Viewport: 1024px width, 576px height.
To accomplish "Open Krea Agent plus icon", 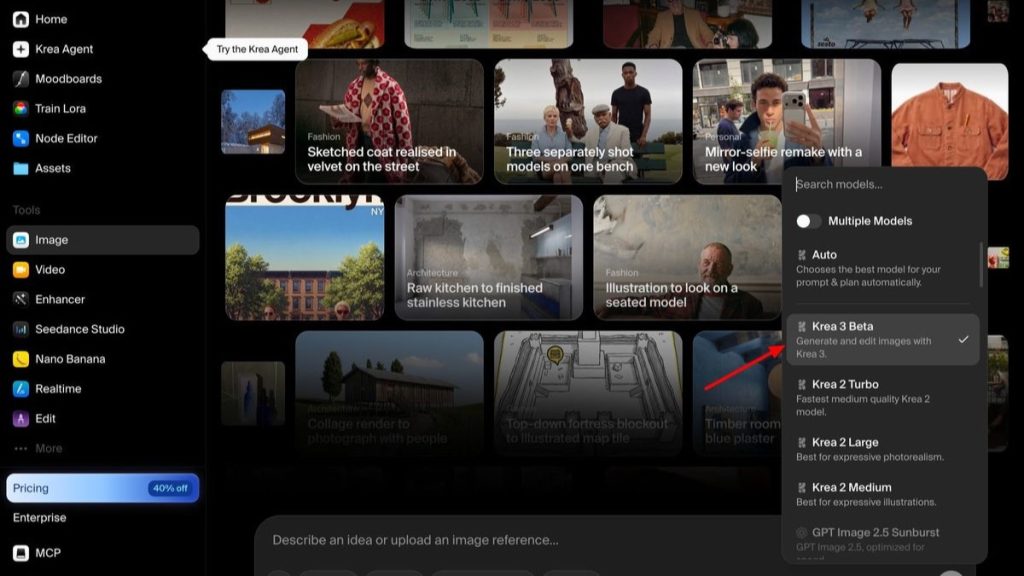I will click(20, 49).
